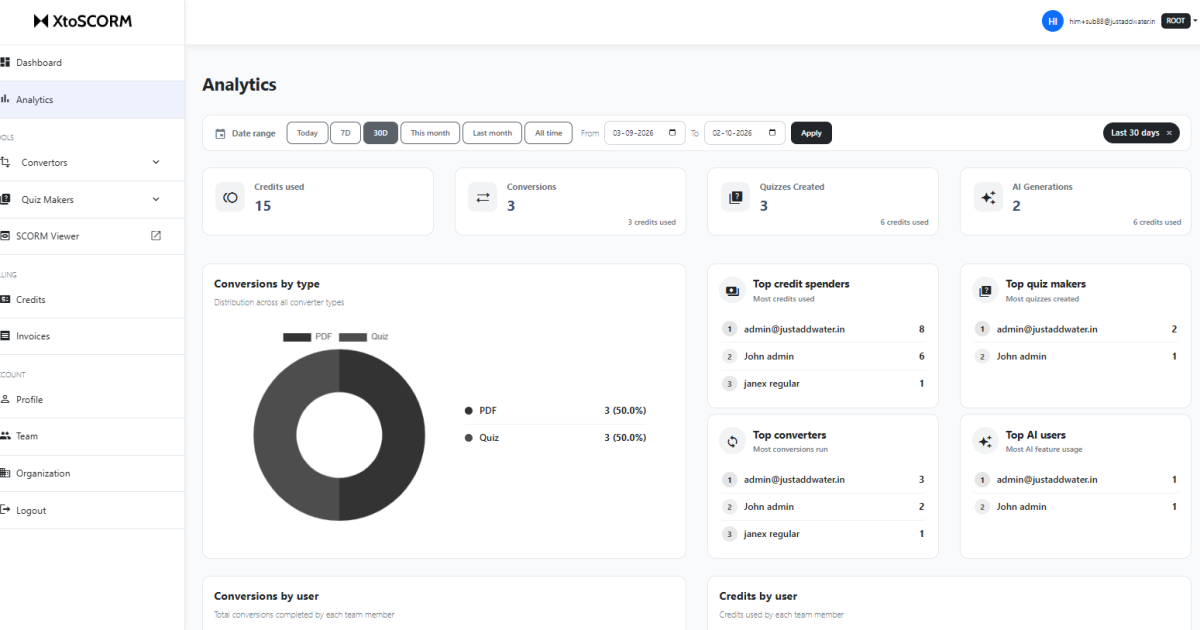This screenshot has height=630, width=1200.
Task: Expand the Convertors menu chevron
Action: (156, 162)
